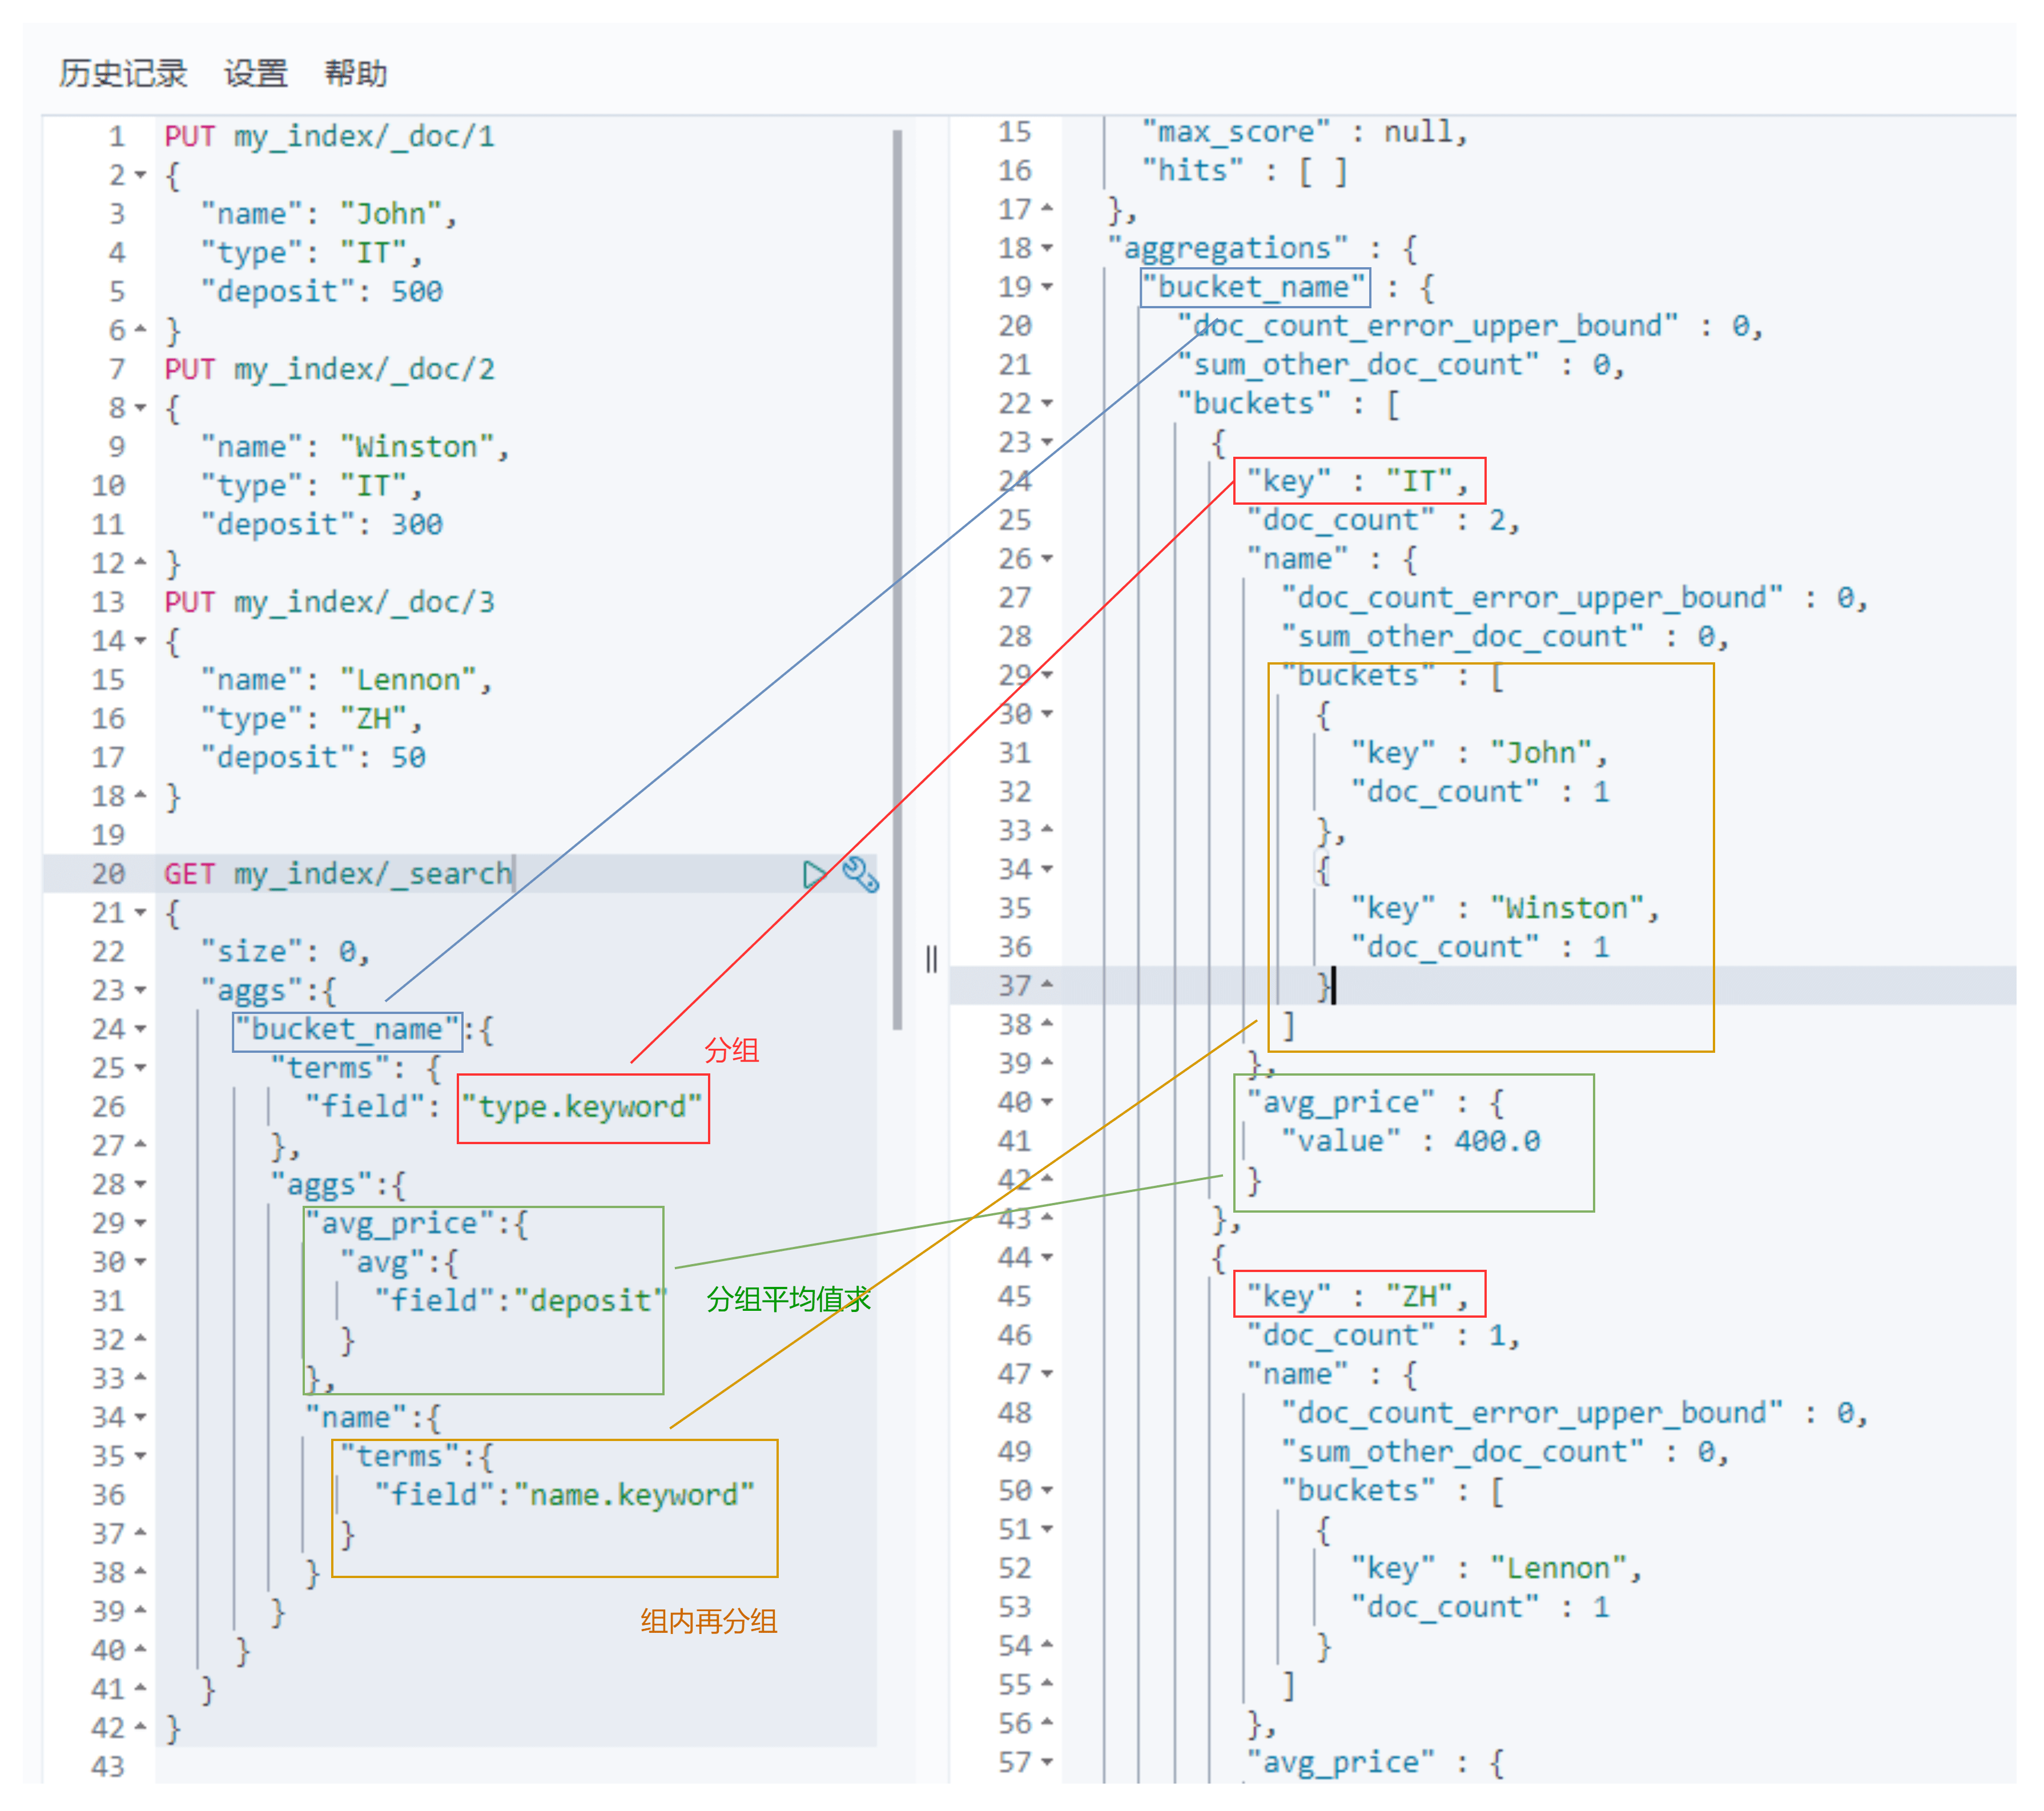The height and width of the screenshot is (1811, 2044).
Task: Click "key" : "IT" in the response
Action: [x=1358, y=482]
